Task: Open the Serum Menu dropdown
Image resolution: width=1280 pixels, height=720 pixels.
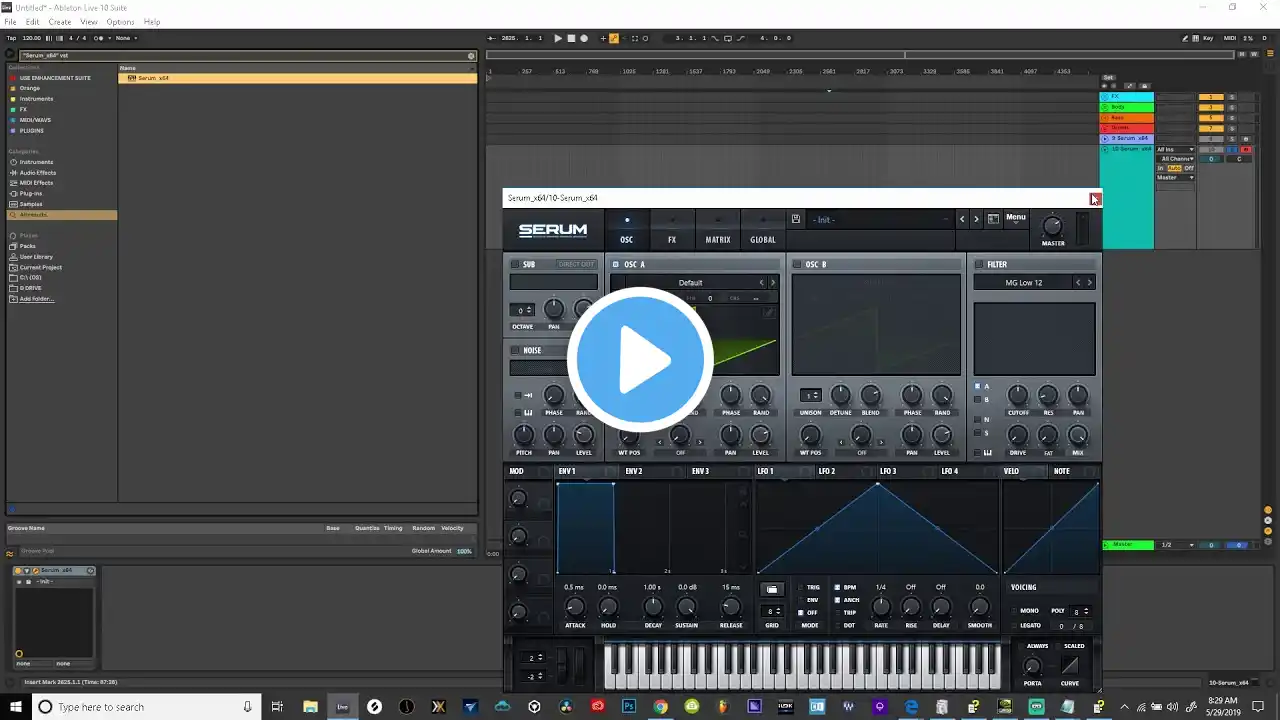Action: click(x=1015, y=218)
